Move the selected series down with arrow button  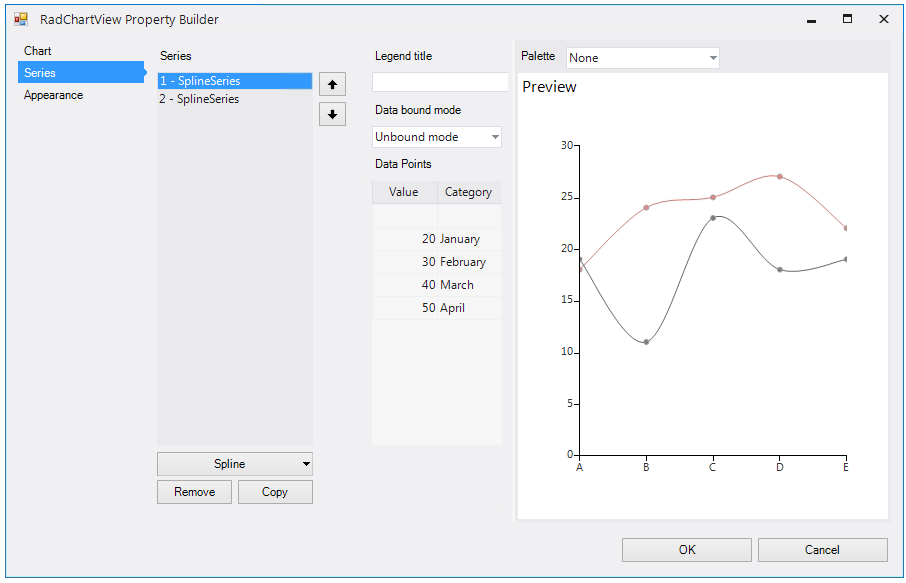tap(332, 114)
